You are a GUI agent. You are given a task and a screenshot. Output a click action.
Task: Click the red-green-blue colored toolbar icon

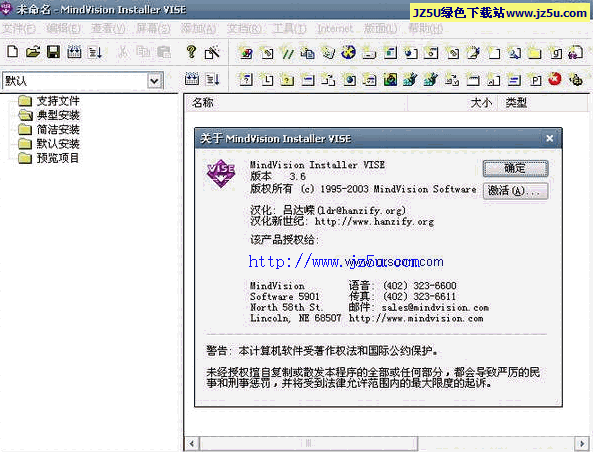tap(247, 53)
